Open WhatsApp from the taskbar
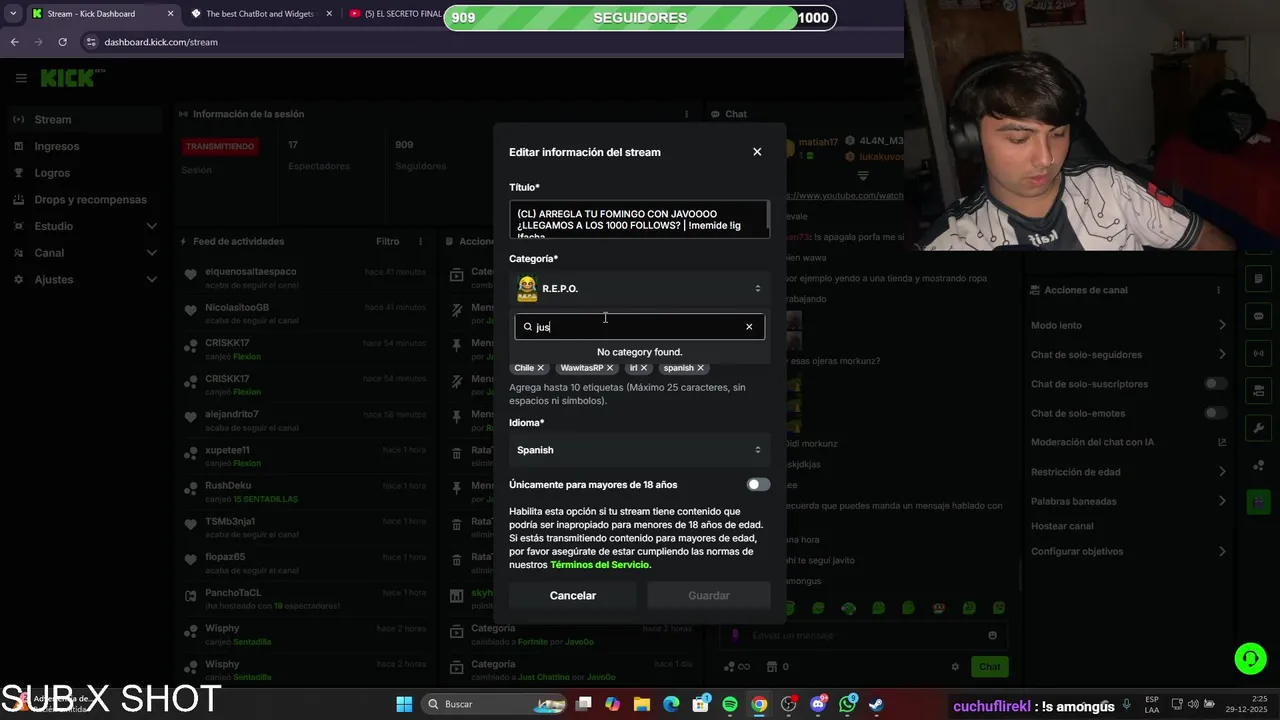The height and width of the screenshot is (720, 1280). [848, 704]
